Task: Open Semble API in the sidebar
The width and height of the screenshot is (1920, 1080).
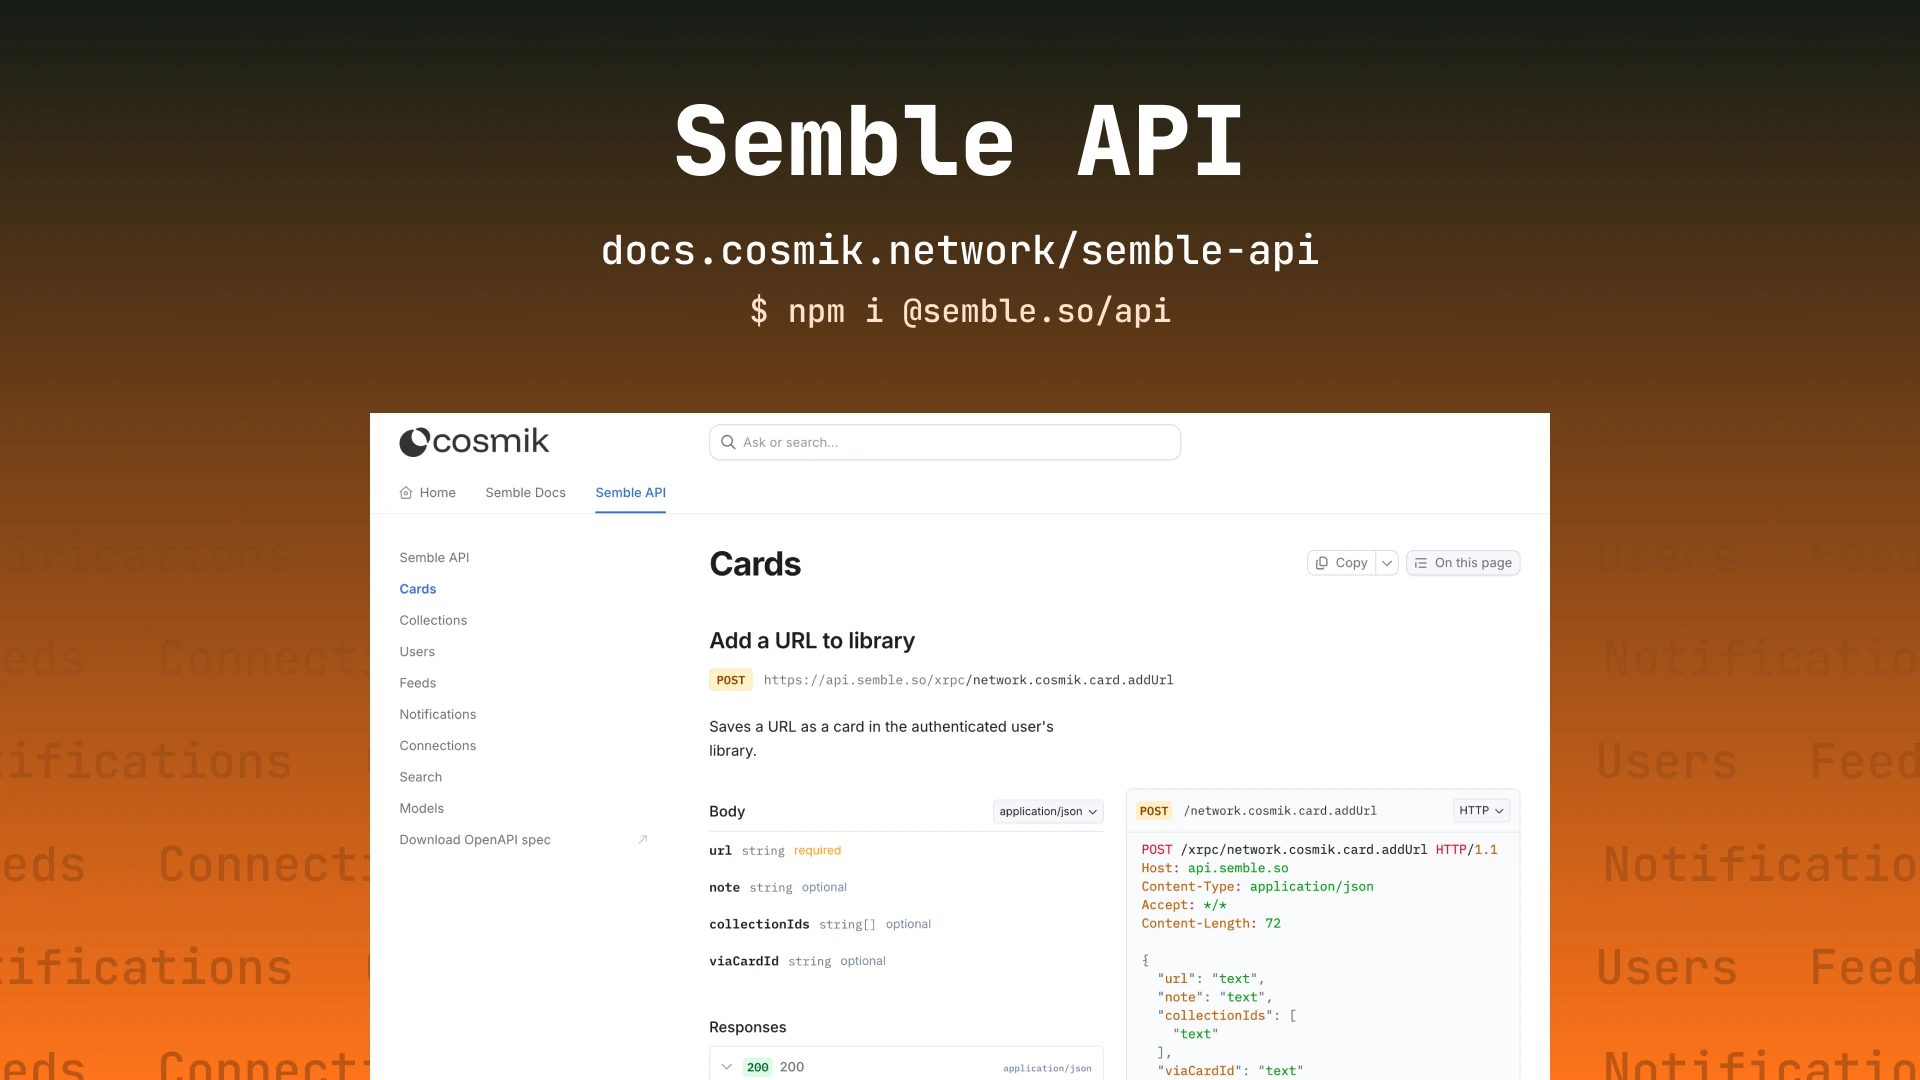Action: coord(434,558)
